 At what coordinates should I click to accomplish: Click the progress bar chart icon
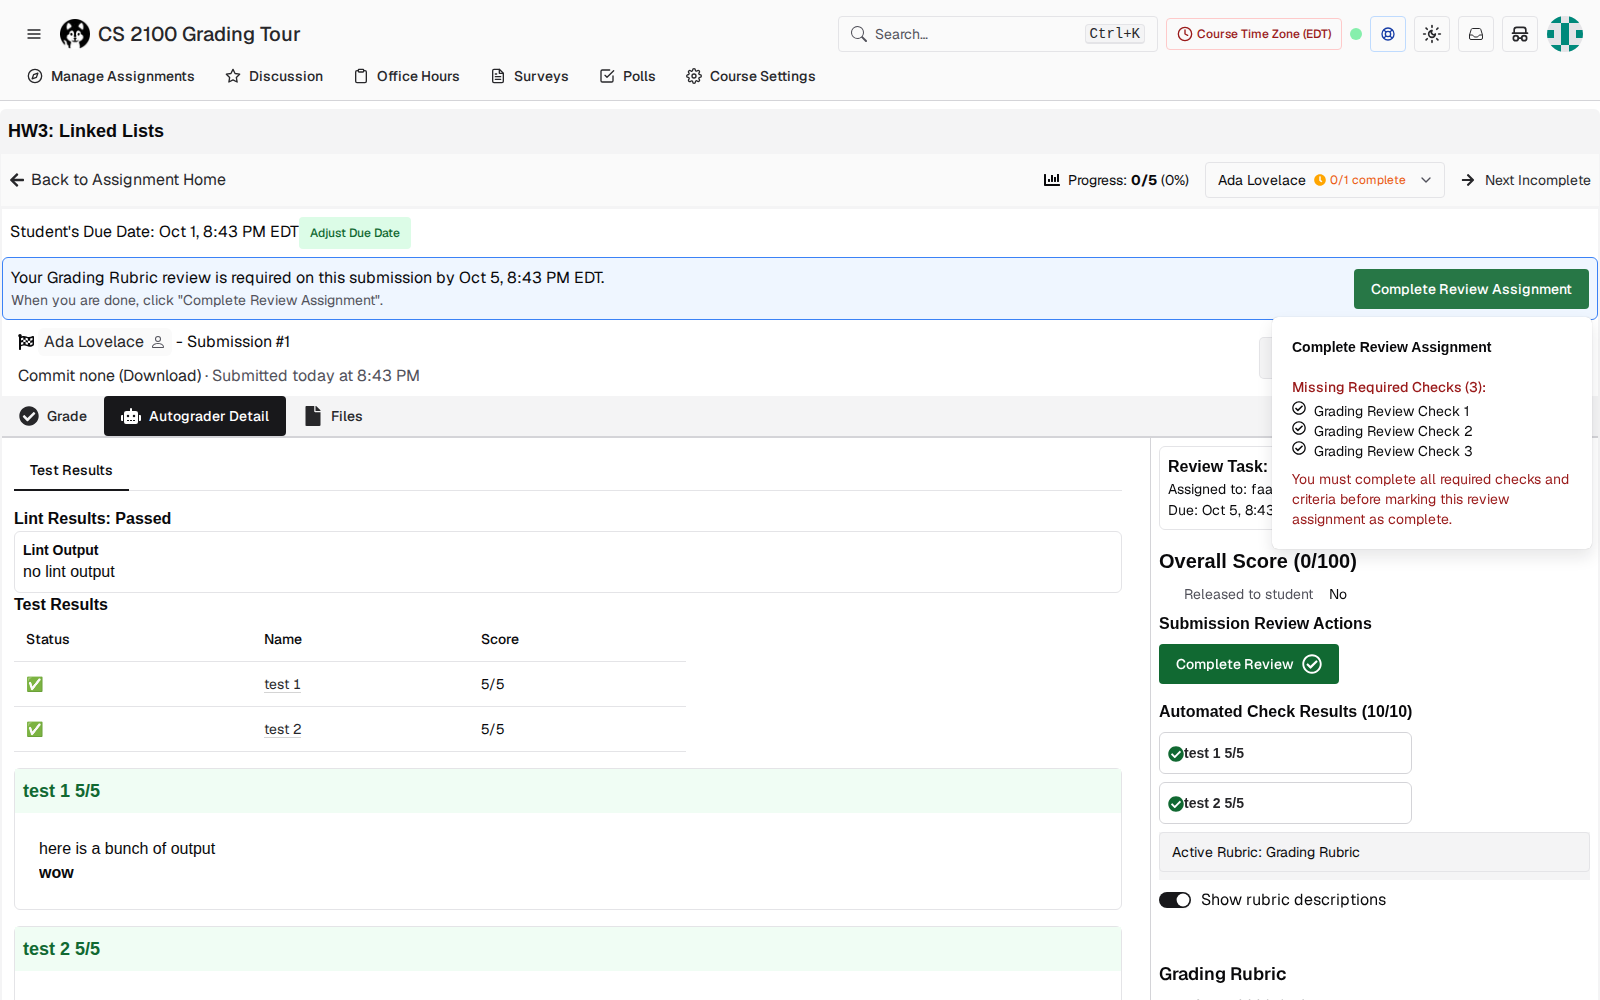click(1052, 180)
